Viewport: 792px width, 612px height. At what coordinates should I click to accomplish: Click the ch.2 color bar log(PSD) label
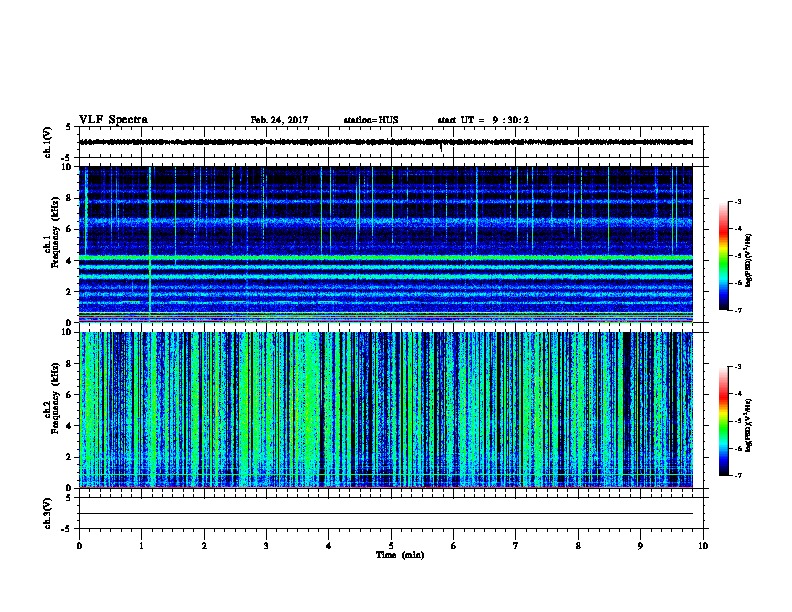748,426
